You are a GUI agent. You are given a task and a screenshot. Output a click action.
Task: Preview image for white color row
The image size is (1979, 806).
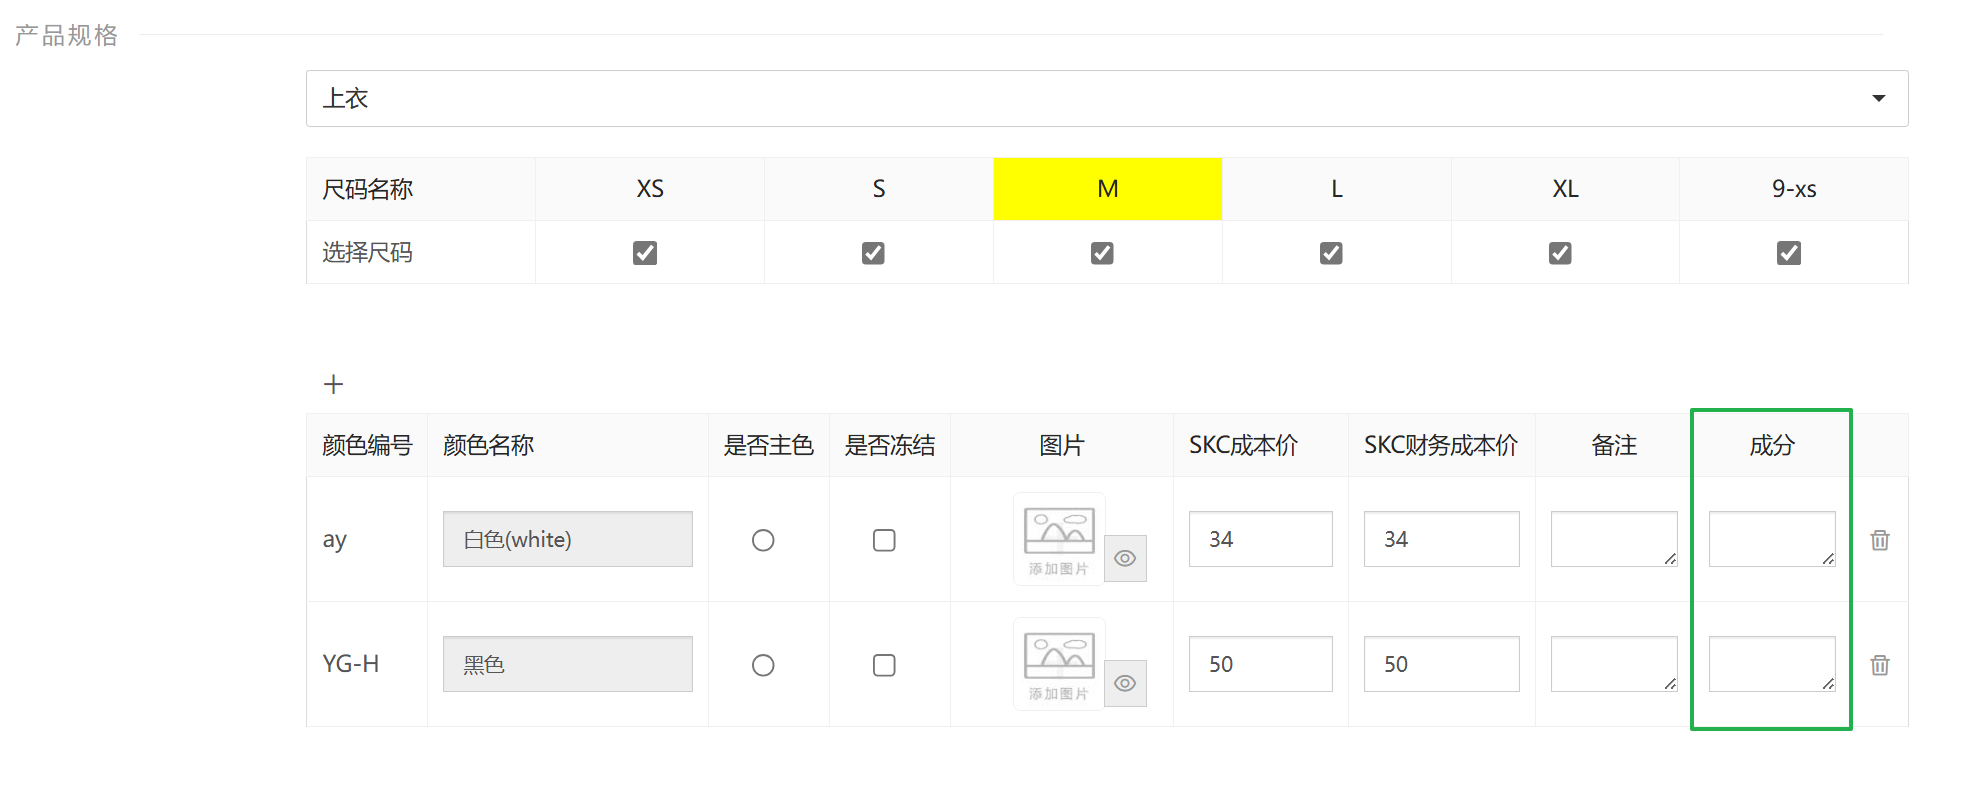1125,558
